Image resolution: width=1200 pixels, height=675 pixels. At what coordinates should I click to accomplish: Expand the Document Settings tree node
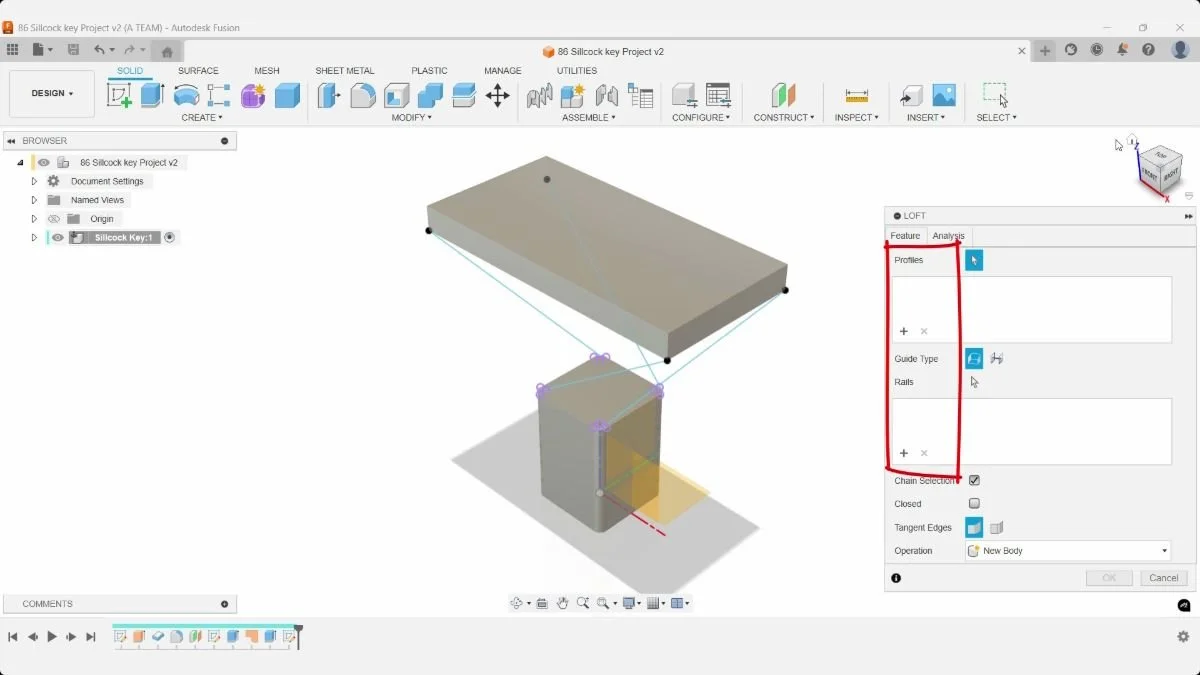click(x=34, y=181)
